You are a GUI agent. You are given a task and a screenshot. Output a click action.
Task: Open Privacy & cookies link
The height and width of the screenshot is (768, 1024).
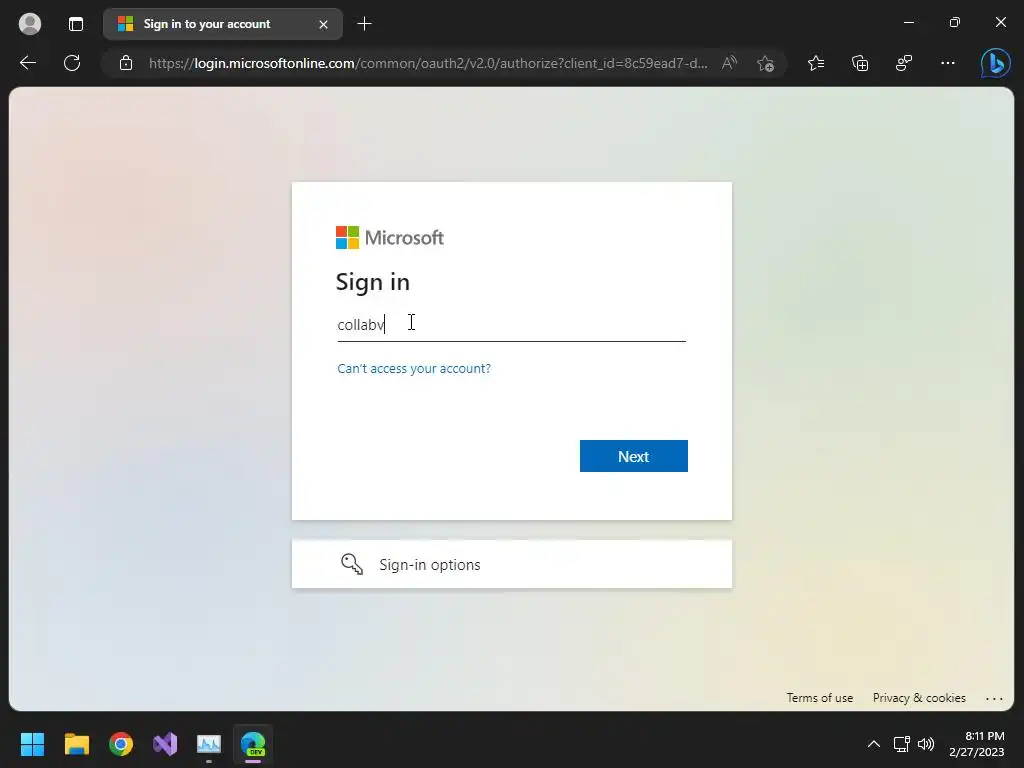919,697
